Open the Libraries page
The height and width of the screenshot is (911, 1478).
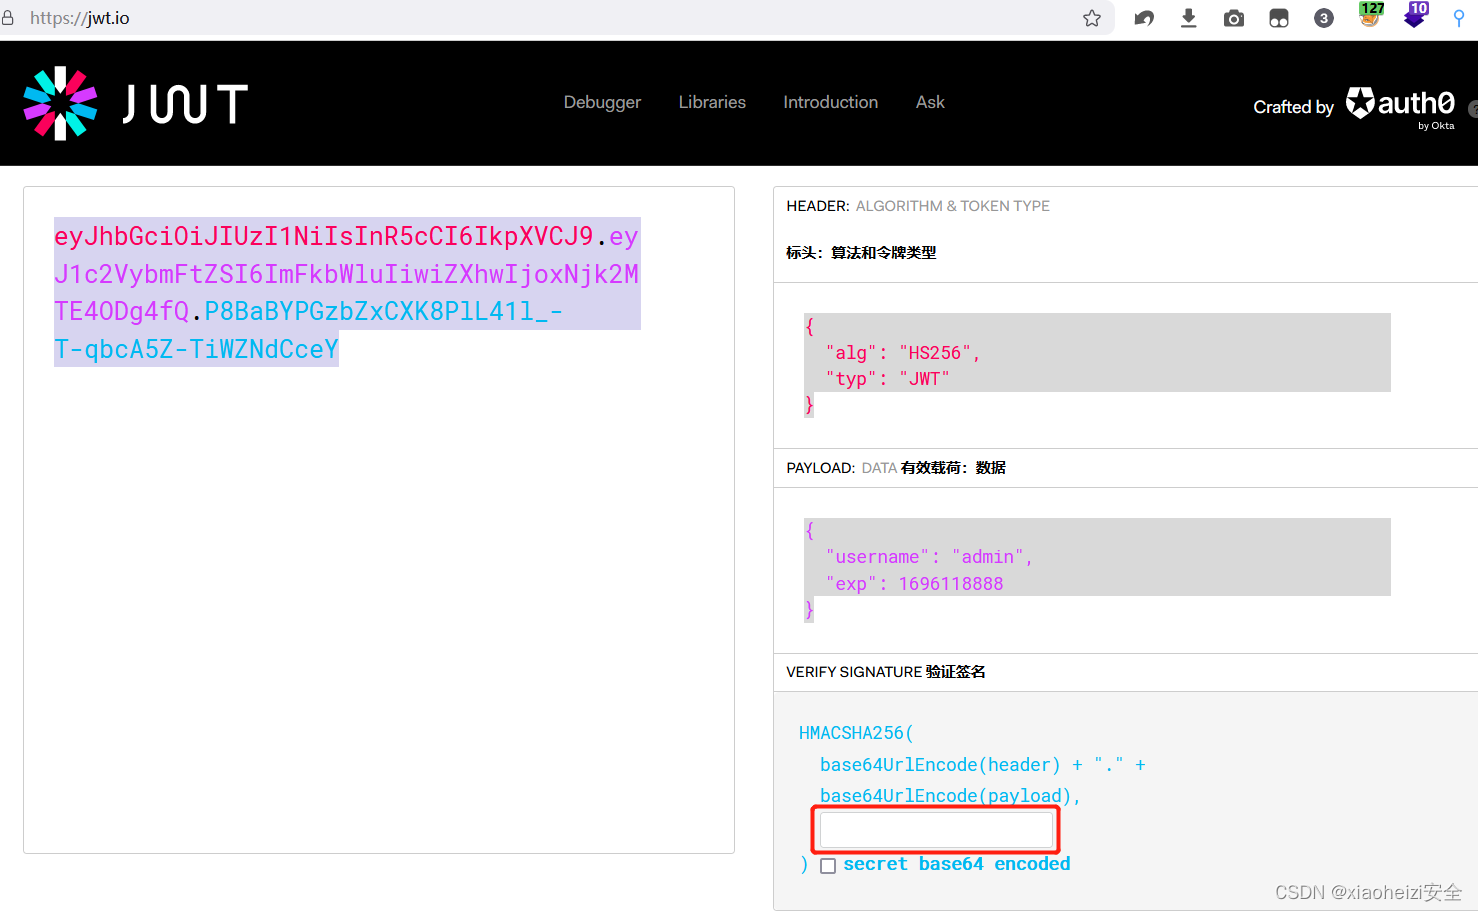click(712, 102)
